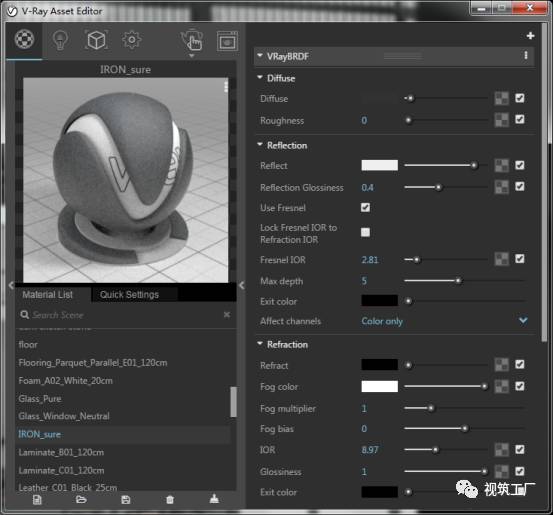Switch to the Quick Settings tab
This screenshot has height=515, width=554.
(129, 295)
